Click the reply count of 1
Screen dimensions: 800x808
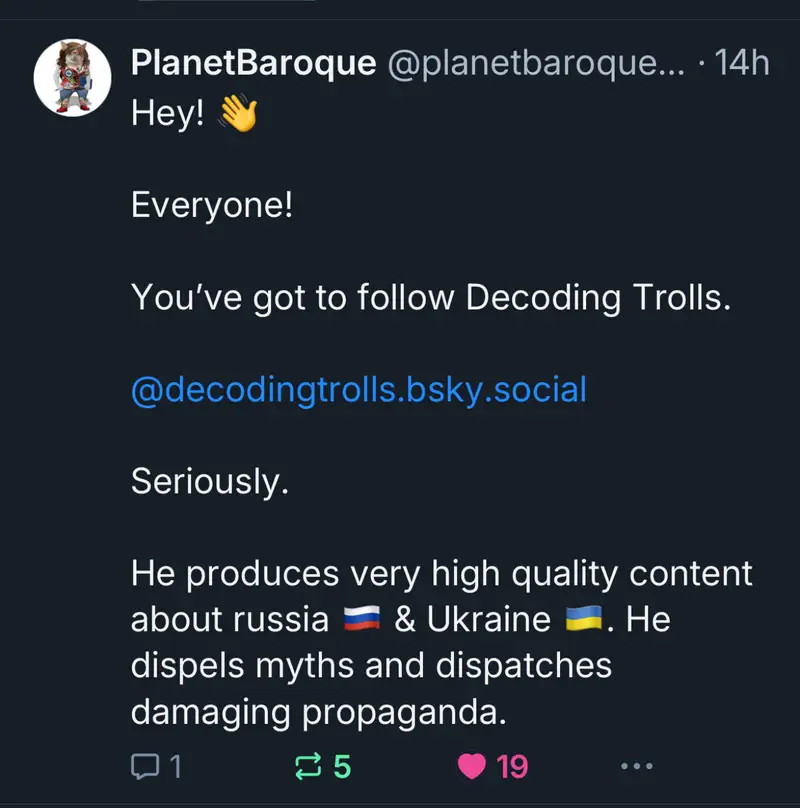[176, 767]
